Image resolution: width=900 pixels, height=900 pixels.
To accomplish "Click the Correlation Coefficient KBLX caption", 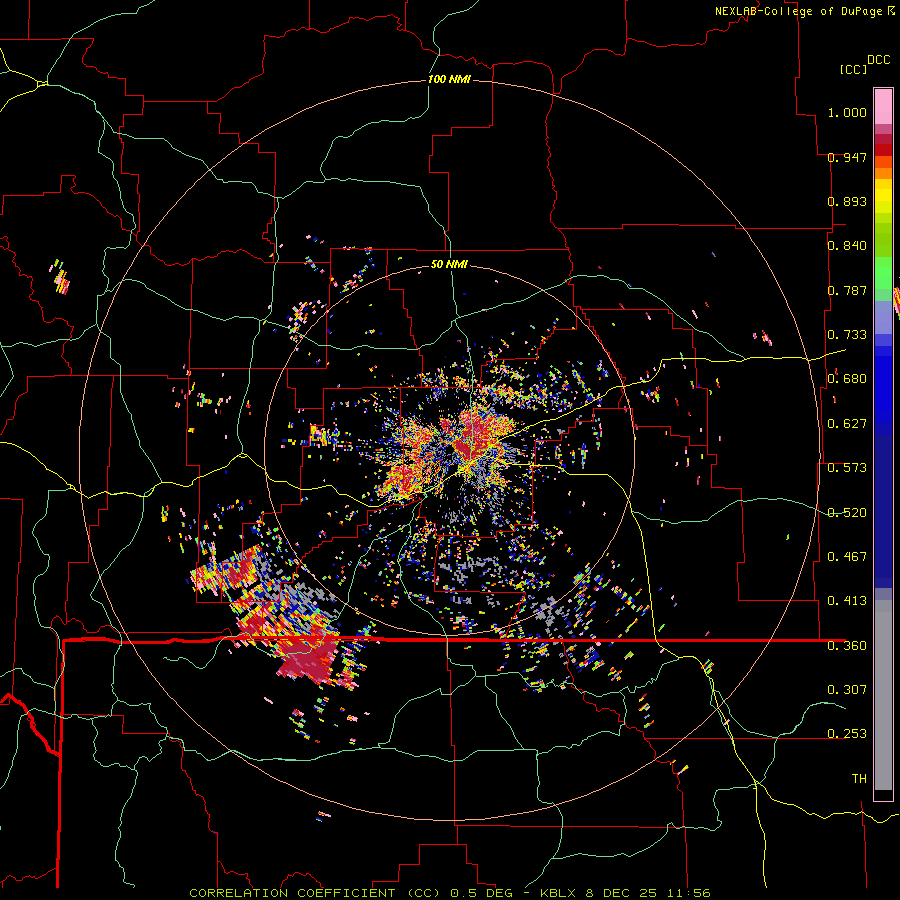I will pyautogui.click(x=449, y=893).
